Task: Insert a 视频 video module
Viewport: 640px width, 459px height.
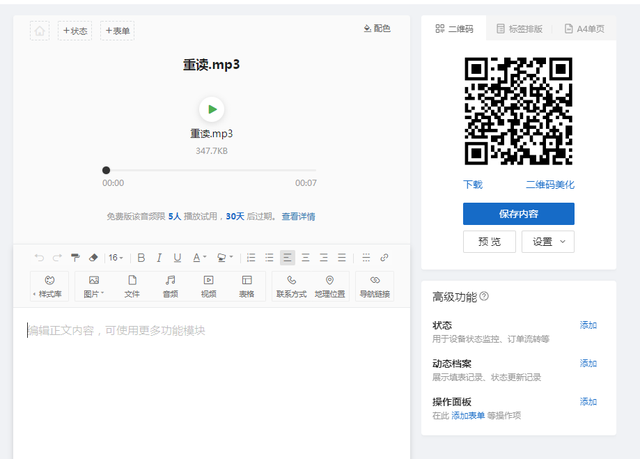Action: [x=209, y=286]
